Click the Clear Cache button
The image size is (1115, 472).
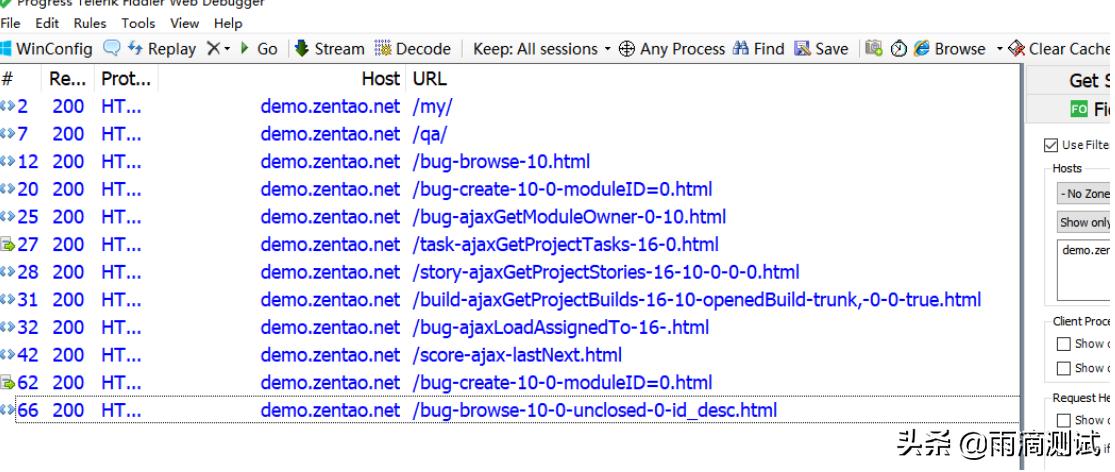1060,49
